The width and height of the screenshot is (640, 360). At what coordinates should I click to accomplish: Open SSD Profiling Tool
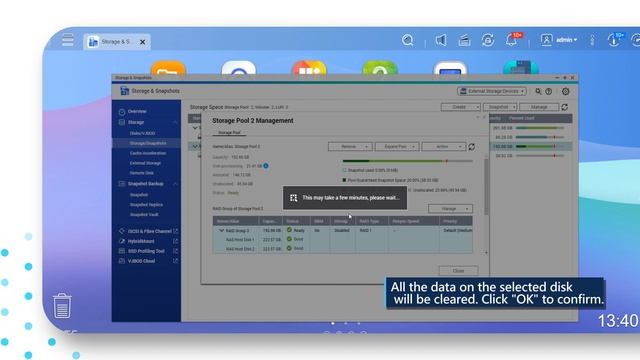click(146, 251)
